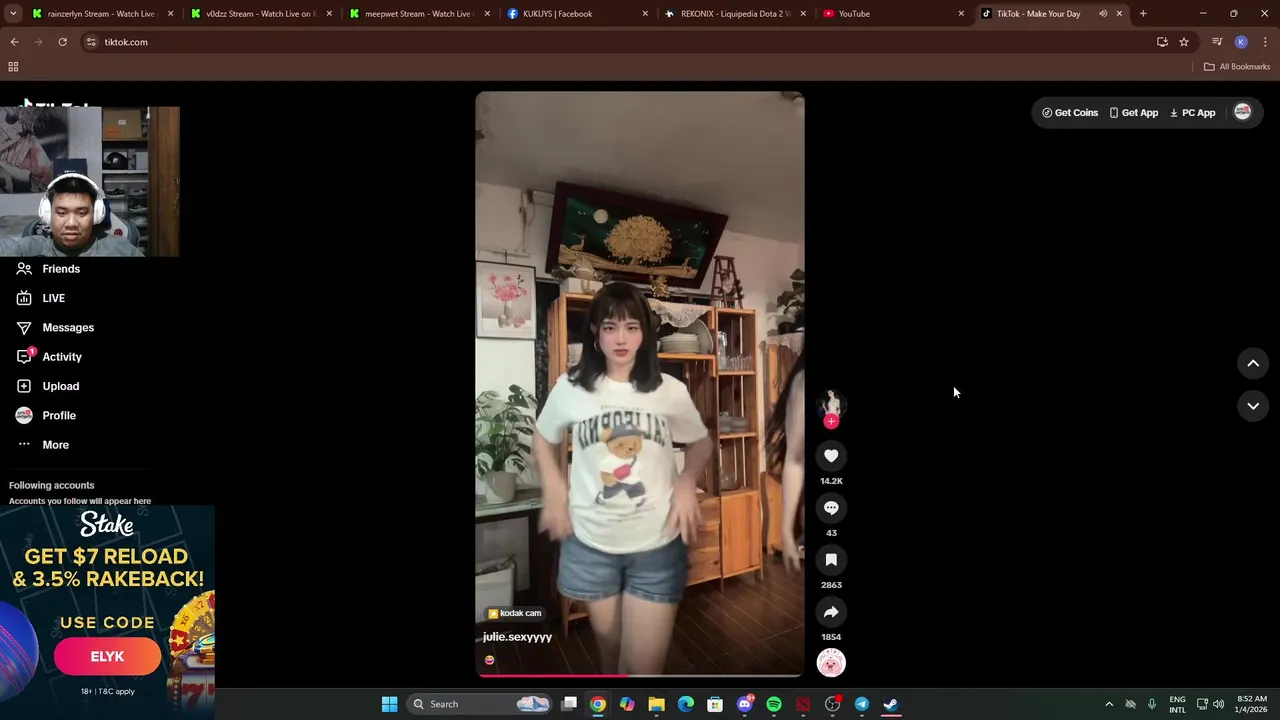Open File Explorer from taskbar
The image size is (1280, 720).
click(x=656, y=704)
